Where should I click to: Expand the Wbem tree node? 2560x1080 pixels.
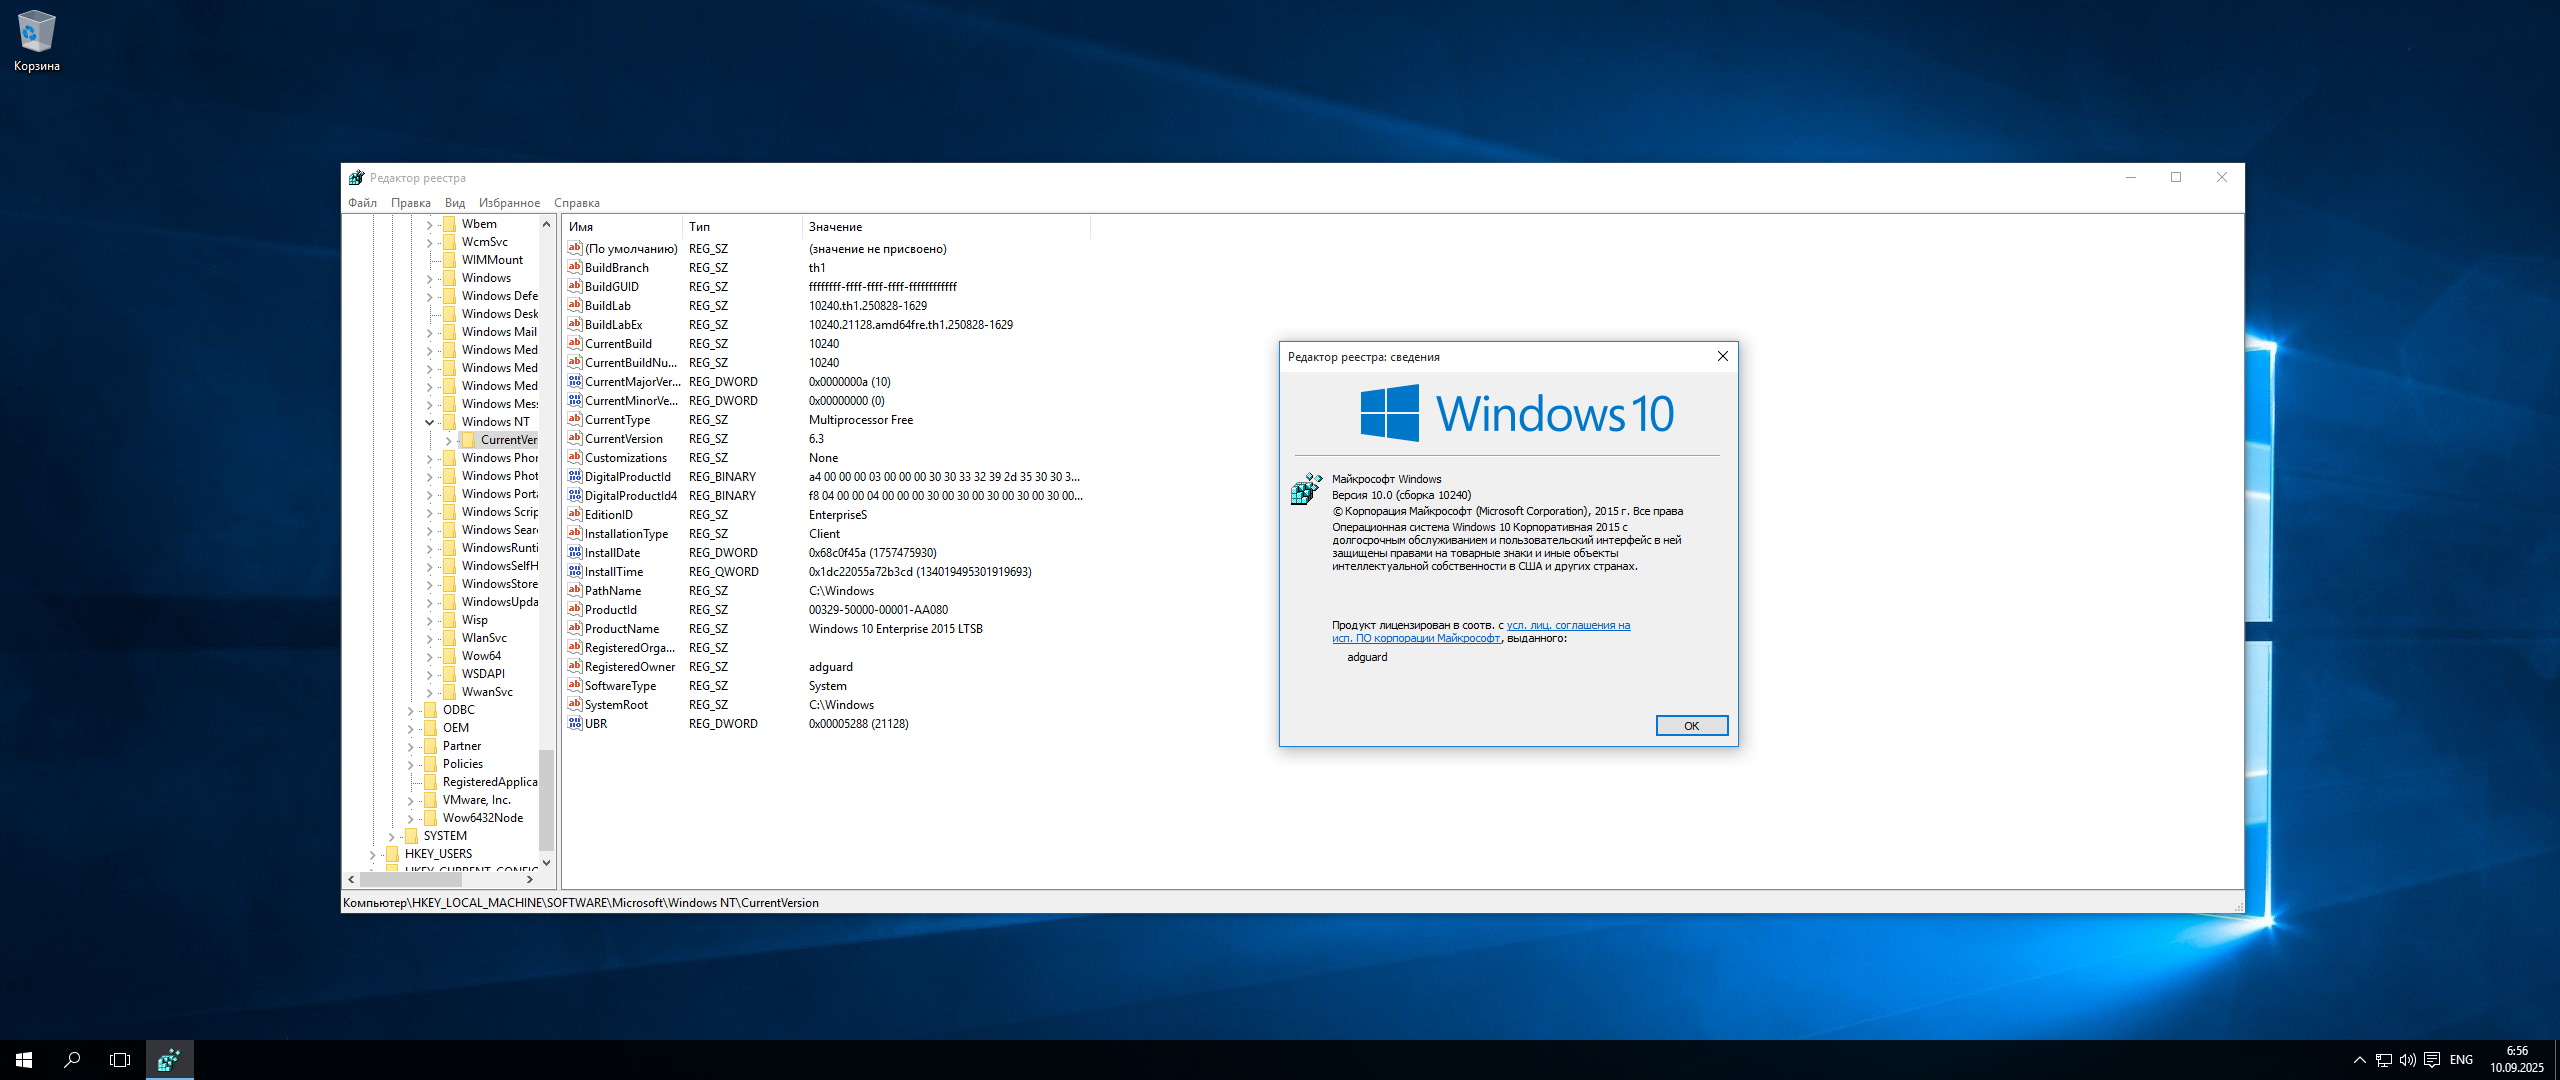[x=430, y=224]
